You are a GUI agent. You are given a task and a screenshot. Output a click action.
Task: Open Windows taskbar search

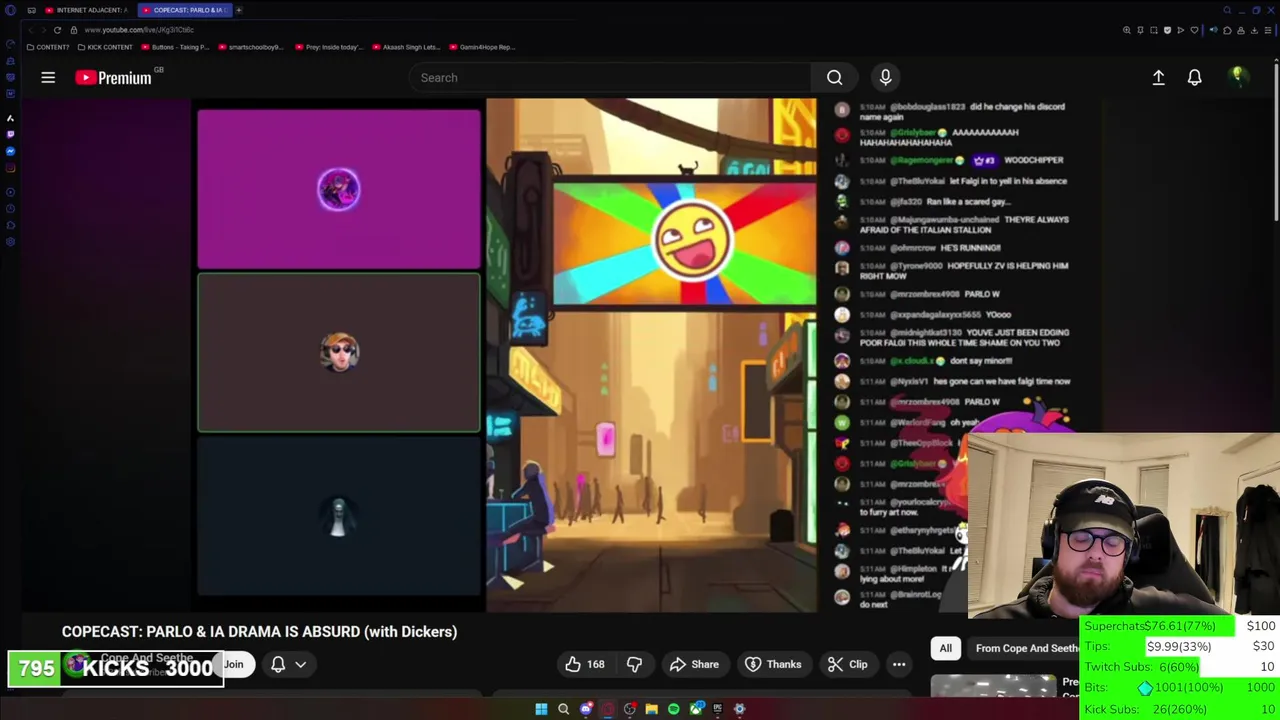tap(563, 709)
